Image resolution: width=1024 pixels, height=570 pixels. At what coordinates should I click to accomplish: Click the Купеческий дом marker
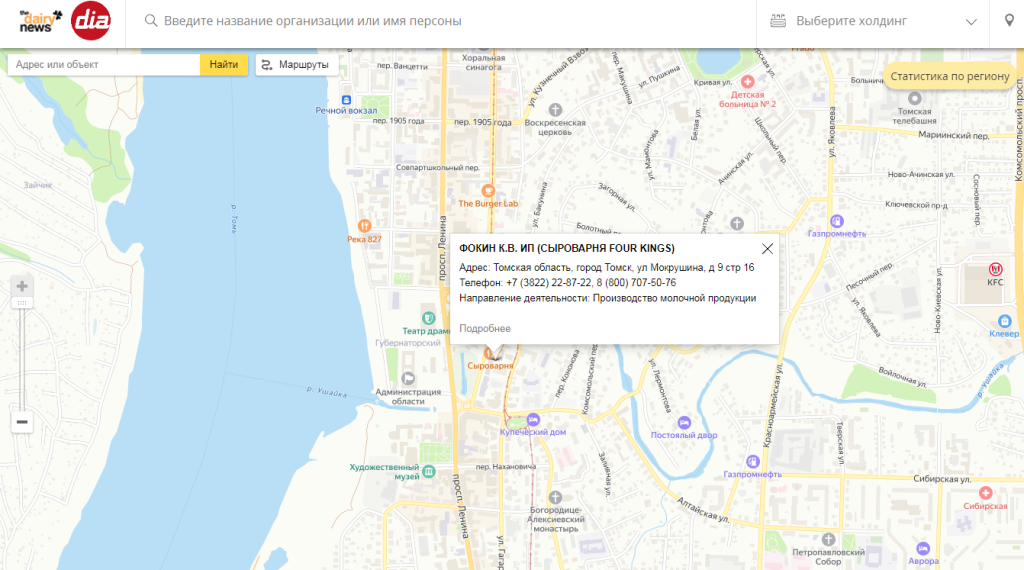[533, 420]
